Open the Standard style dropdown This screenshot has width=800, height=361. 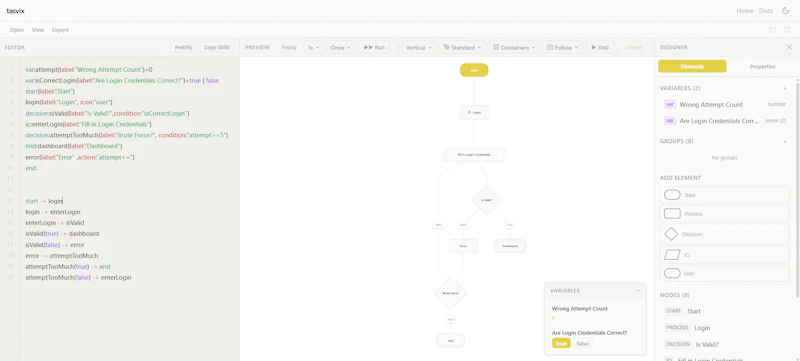(x=461, y=47)
